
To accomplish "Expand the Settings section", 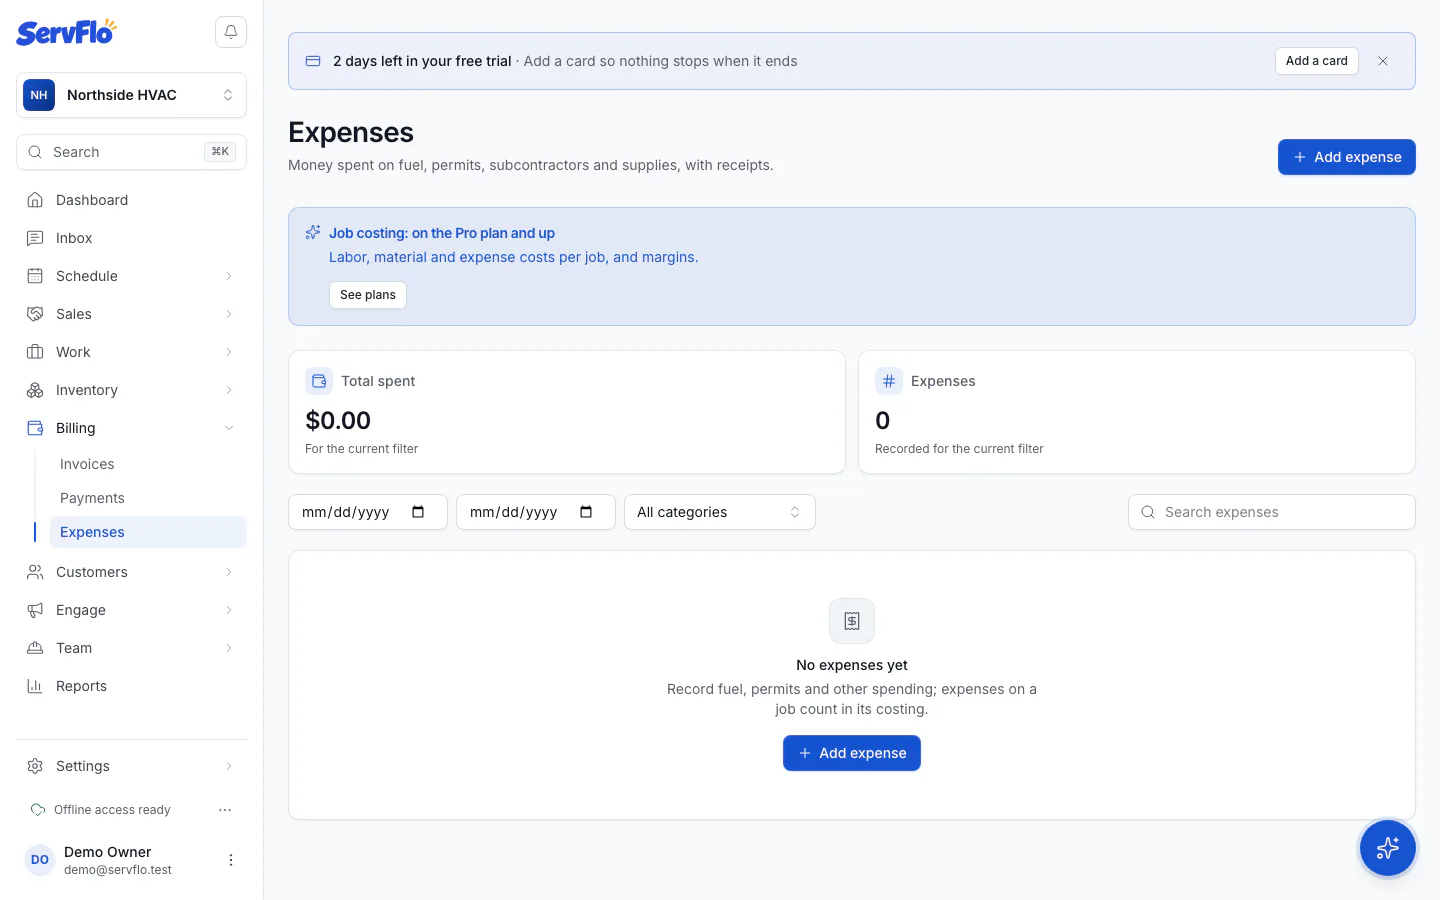I will click(131, 766).
